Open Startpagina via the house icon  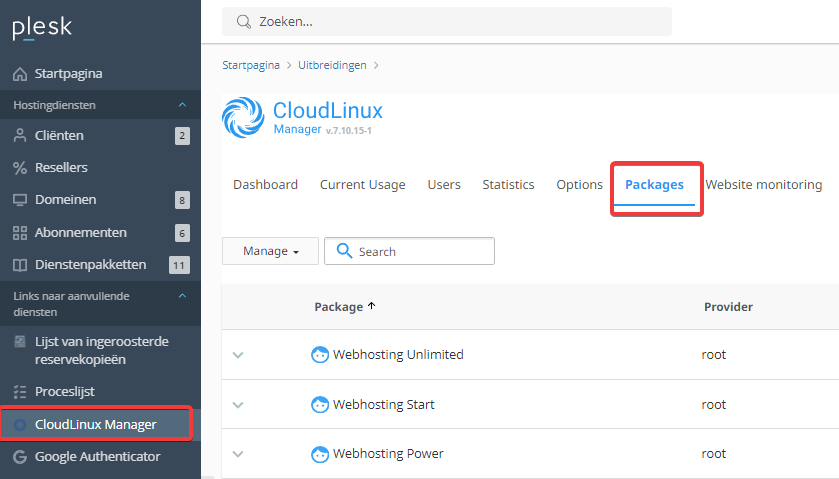20,74
